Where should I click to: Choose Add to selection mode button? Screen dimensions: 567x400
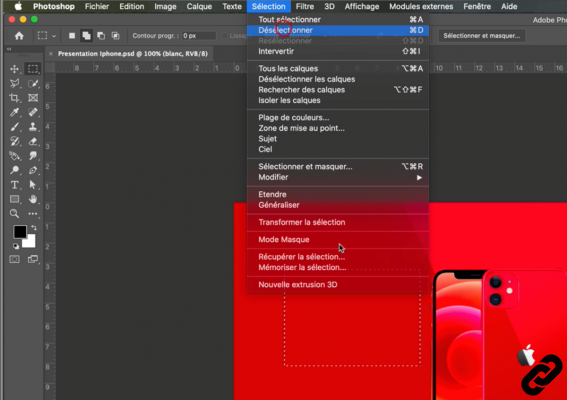pos(86,35)
